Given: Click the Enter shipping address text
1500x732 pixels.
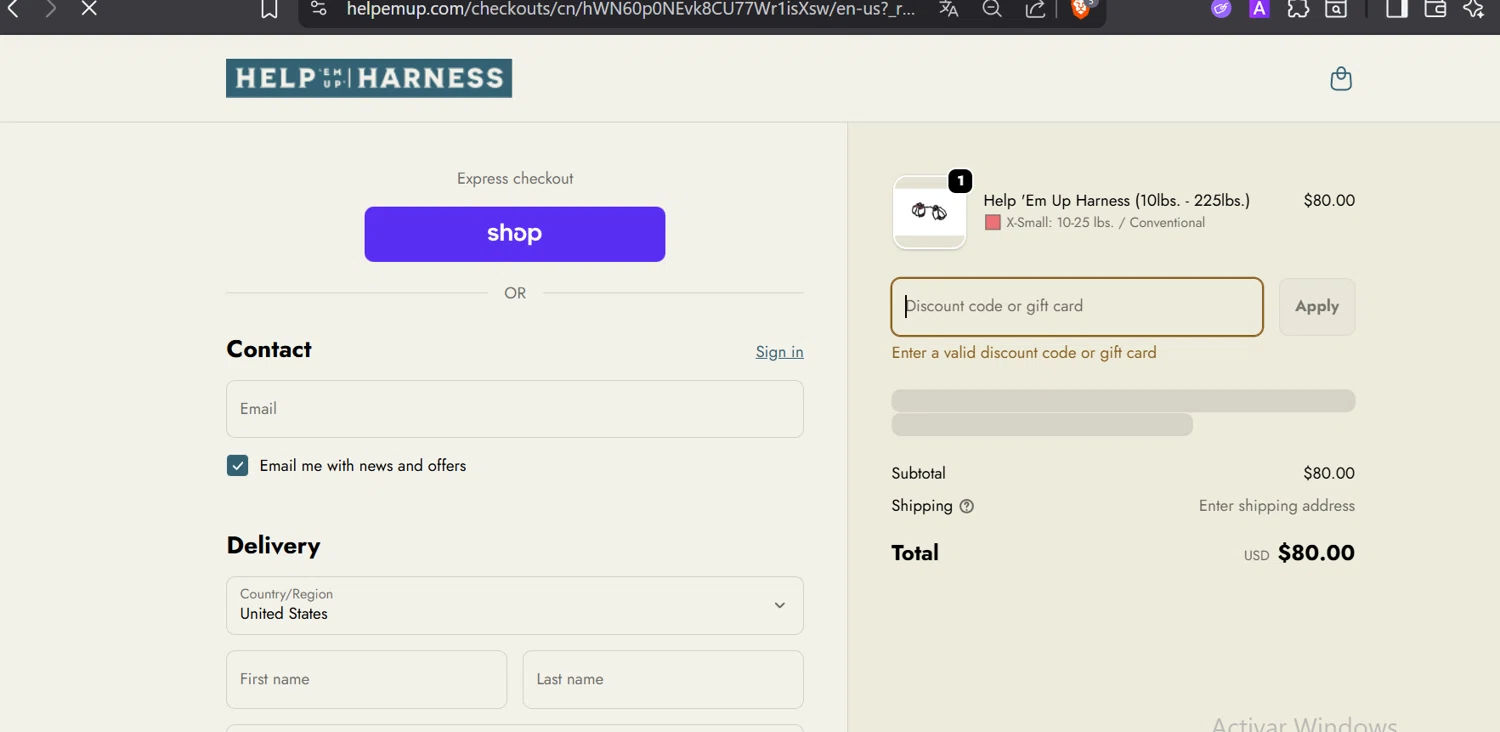Looking at the screenshot, I should click(1277, 506).
